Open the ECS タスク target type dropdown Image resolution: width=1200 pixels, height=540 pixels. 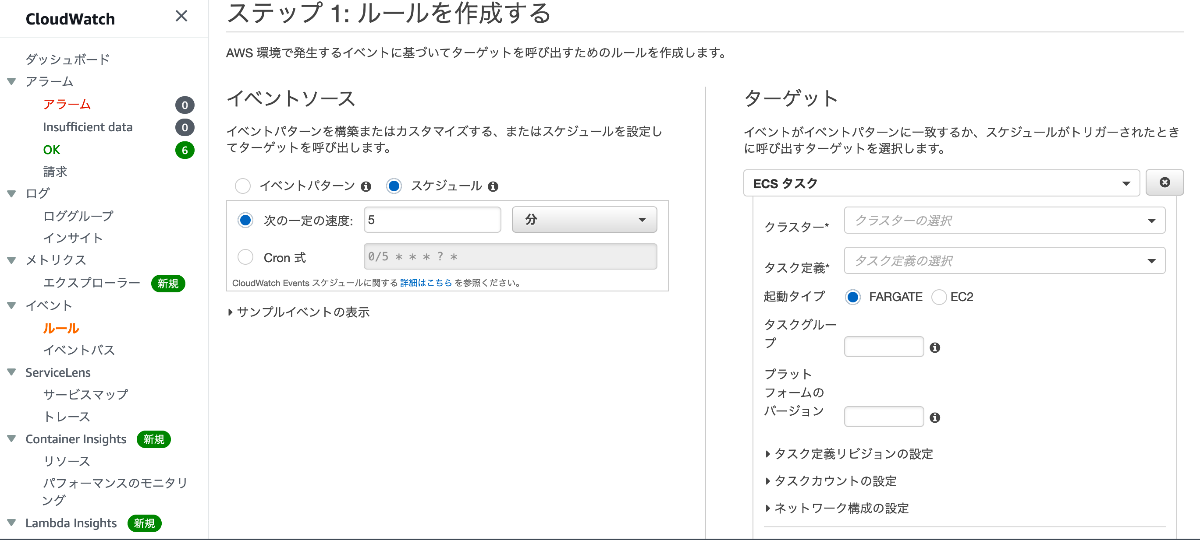942,183
